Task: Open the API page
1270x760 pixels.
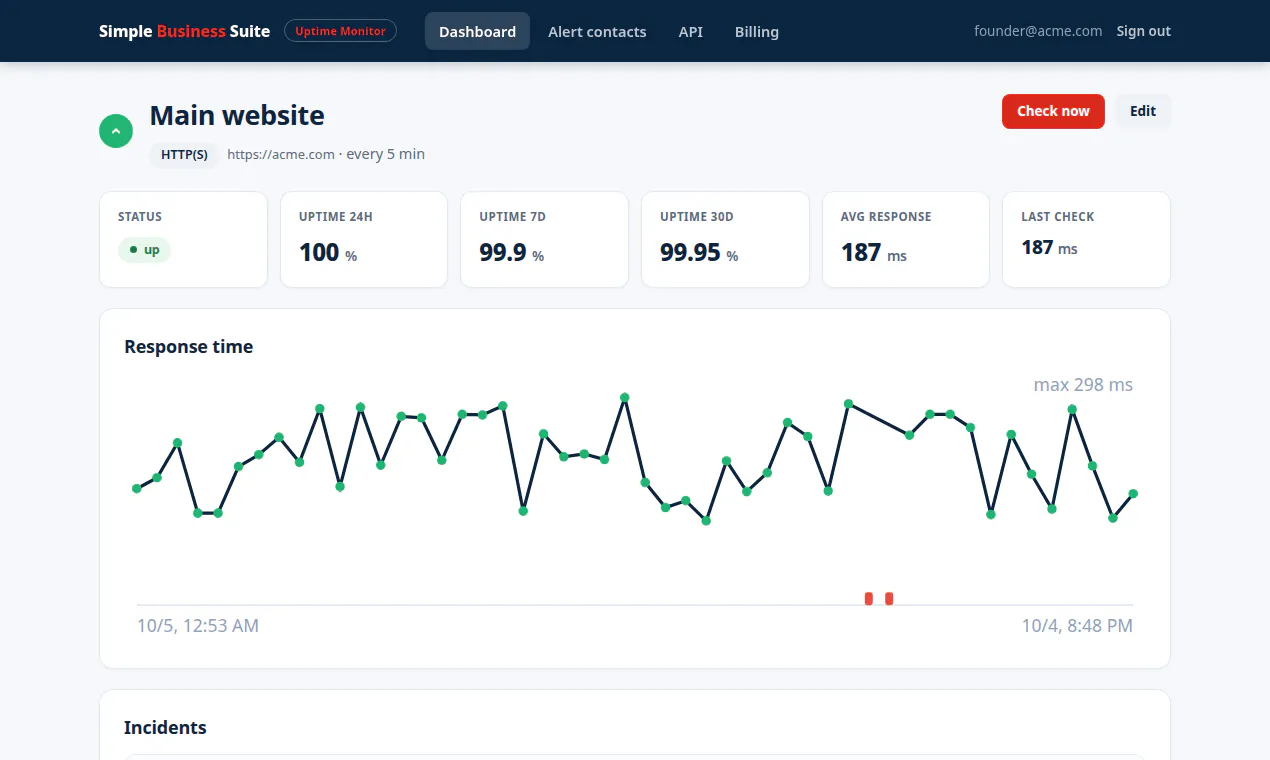Action: pos(691,31)
